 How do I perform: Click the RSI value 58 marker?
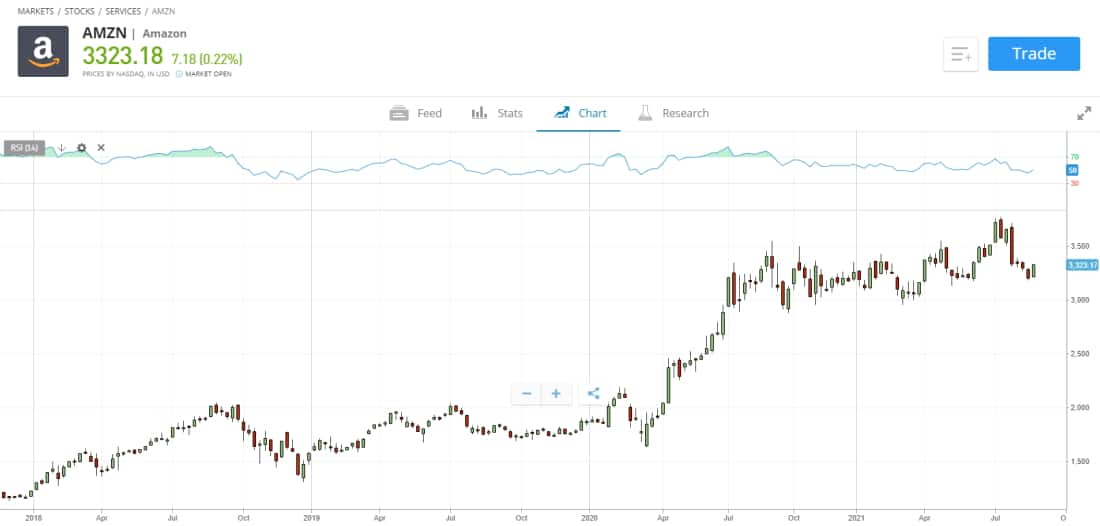(1073, 170)
